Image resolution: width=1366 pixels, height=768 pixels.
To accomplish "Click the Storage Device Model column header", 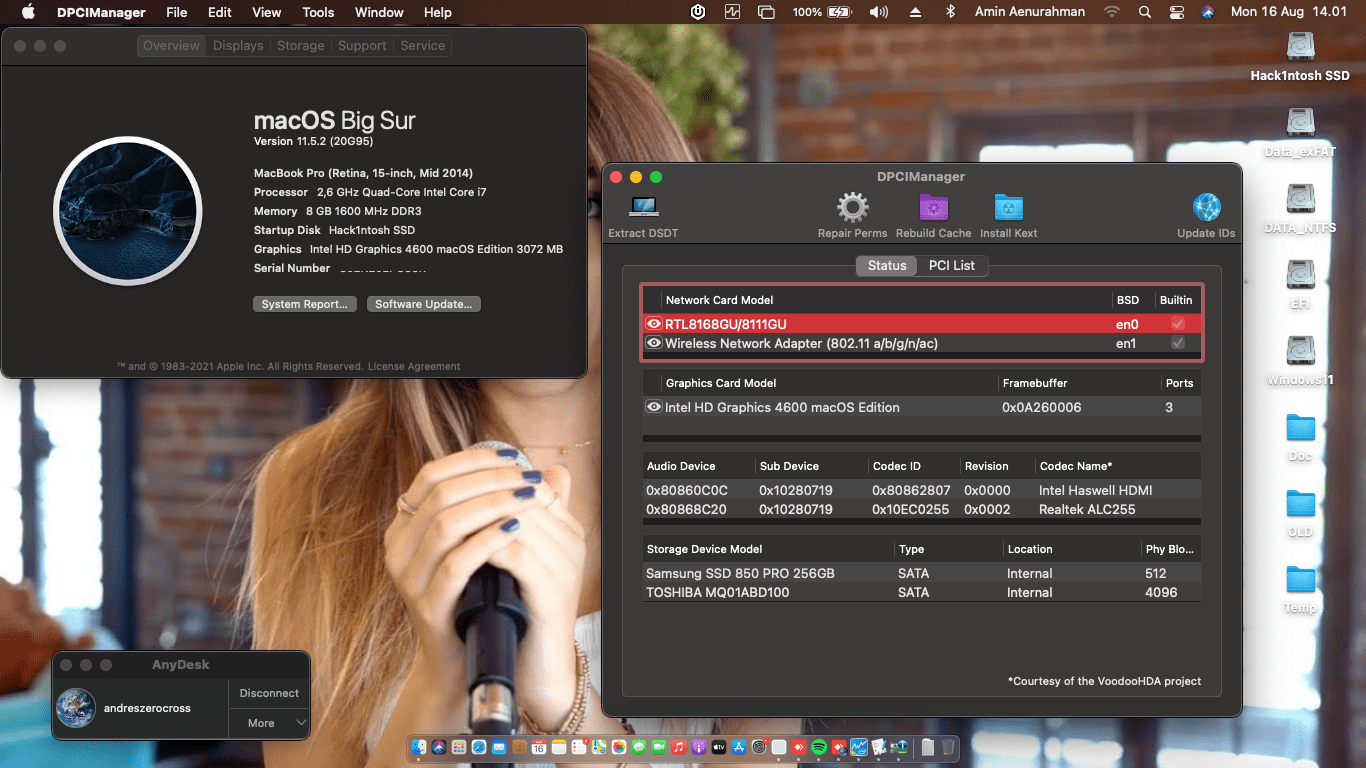I will pos(704,549).
